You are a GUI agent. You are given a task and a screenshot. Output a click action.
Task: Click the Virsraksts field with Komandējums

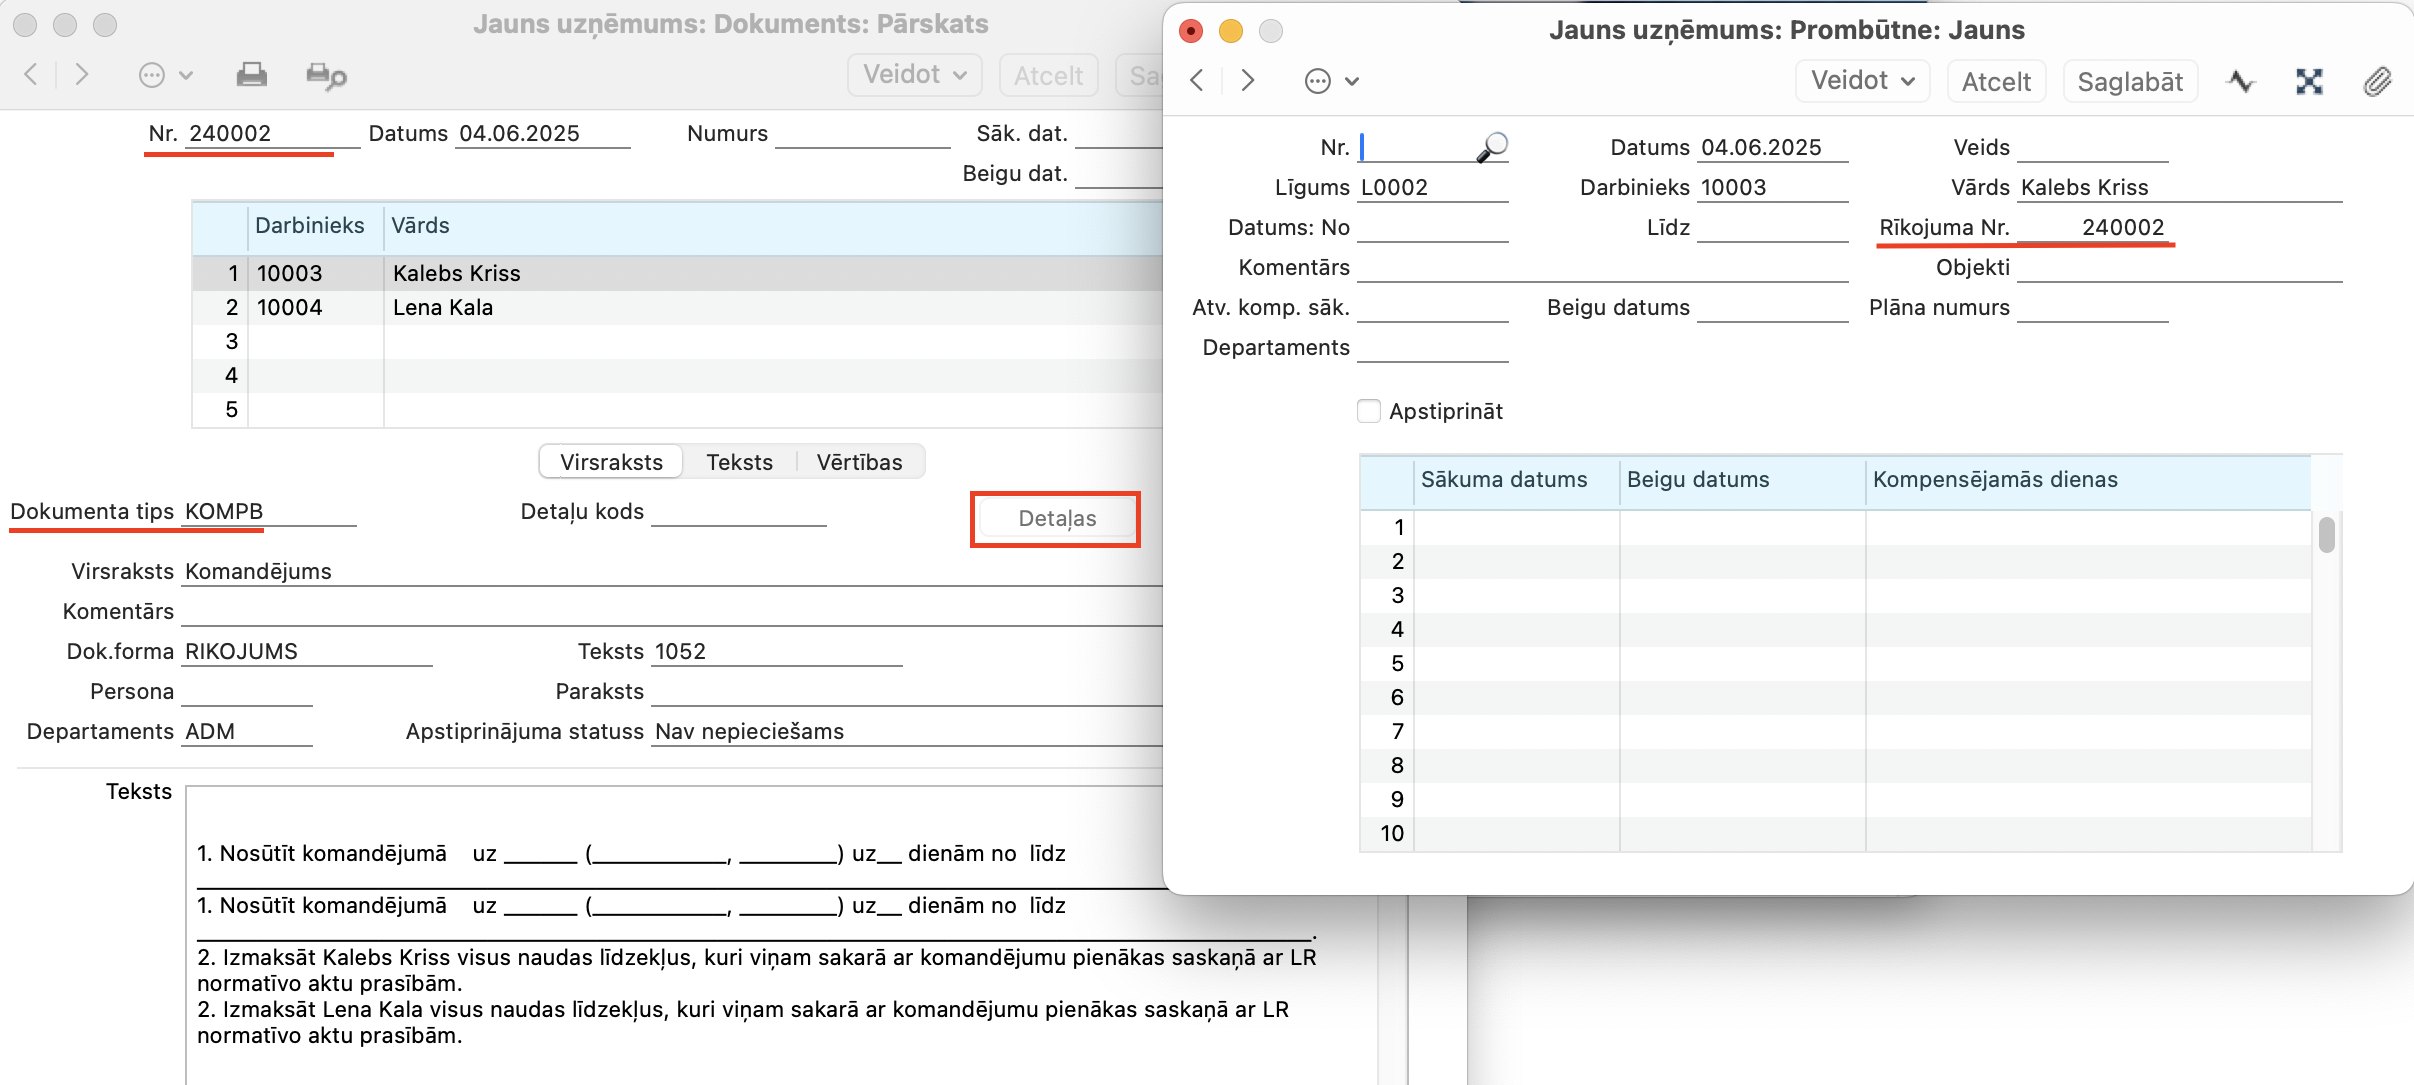[x=671, y=571]
